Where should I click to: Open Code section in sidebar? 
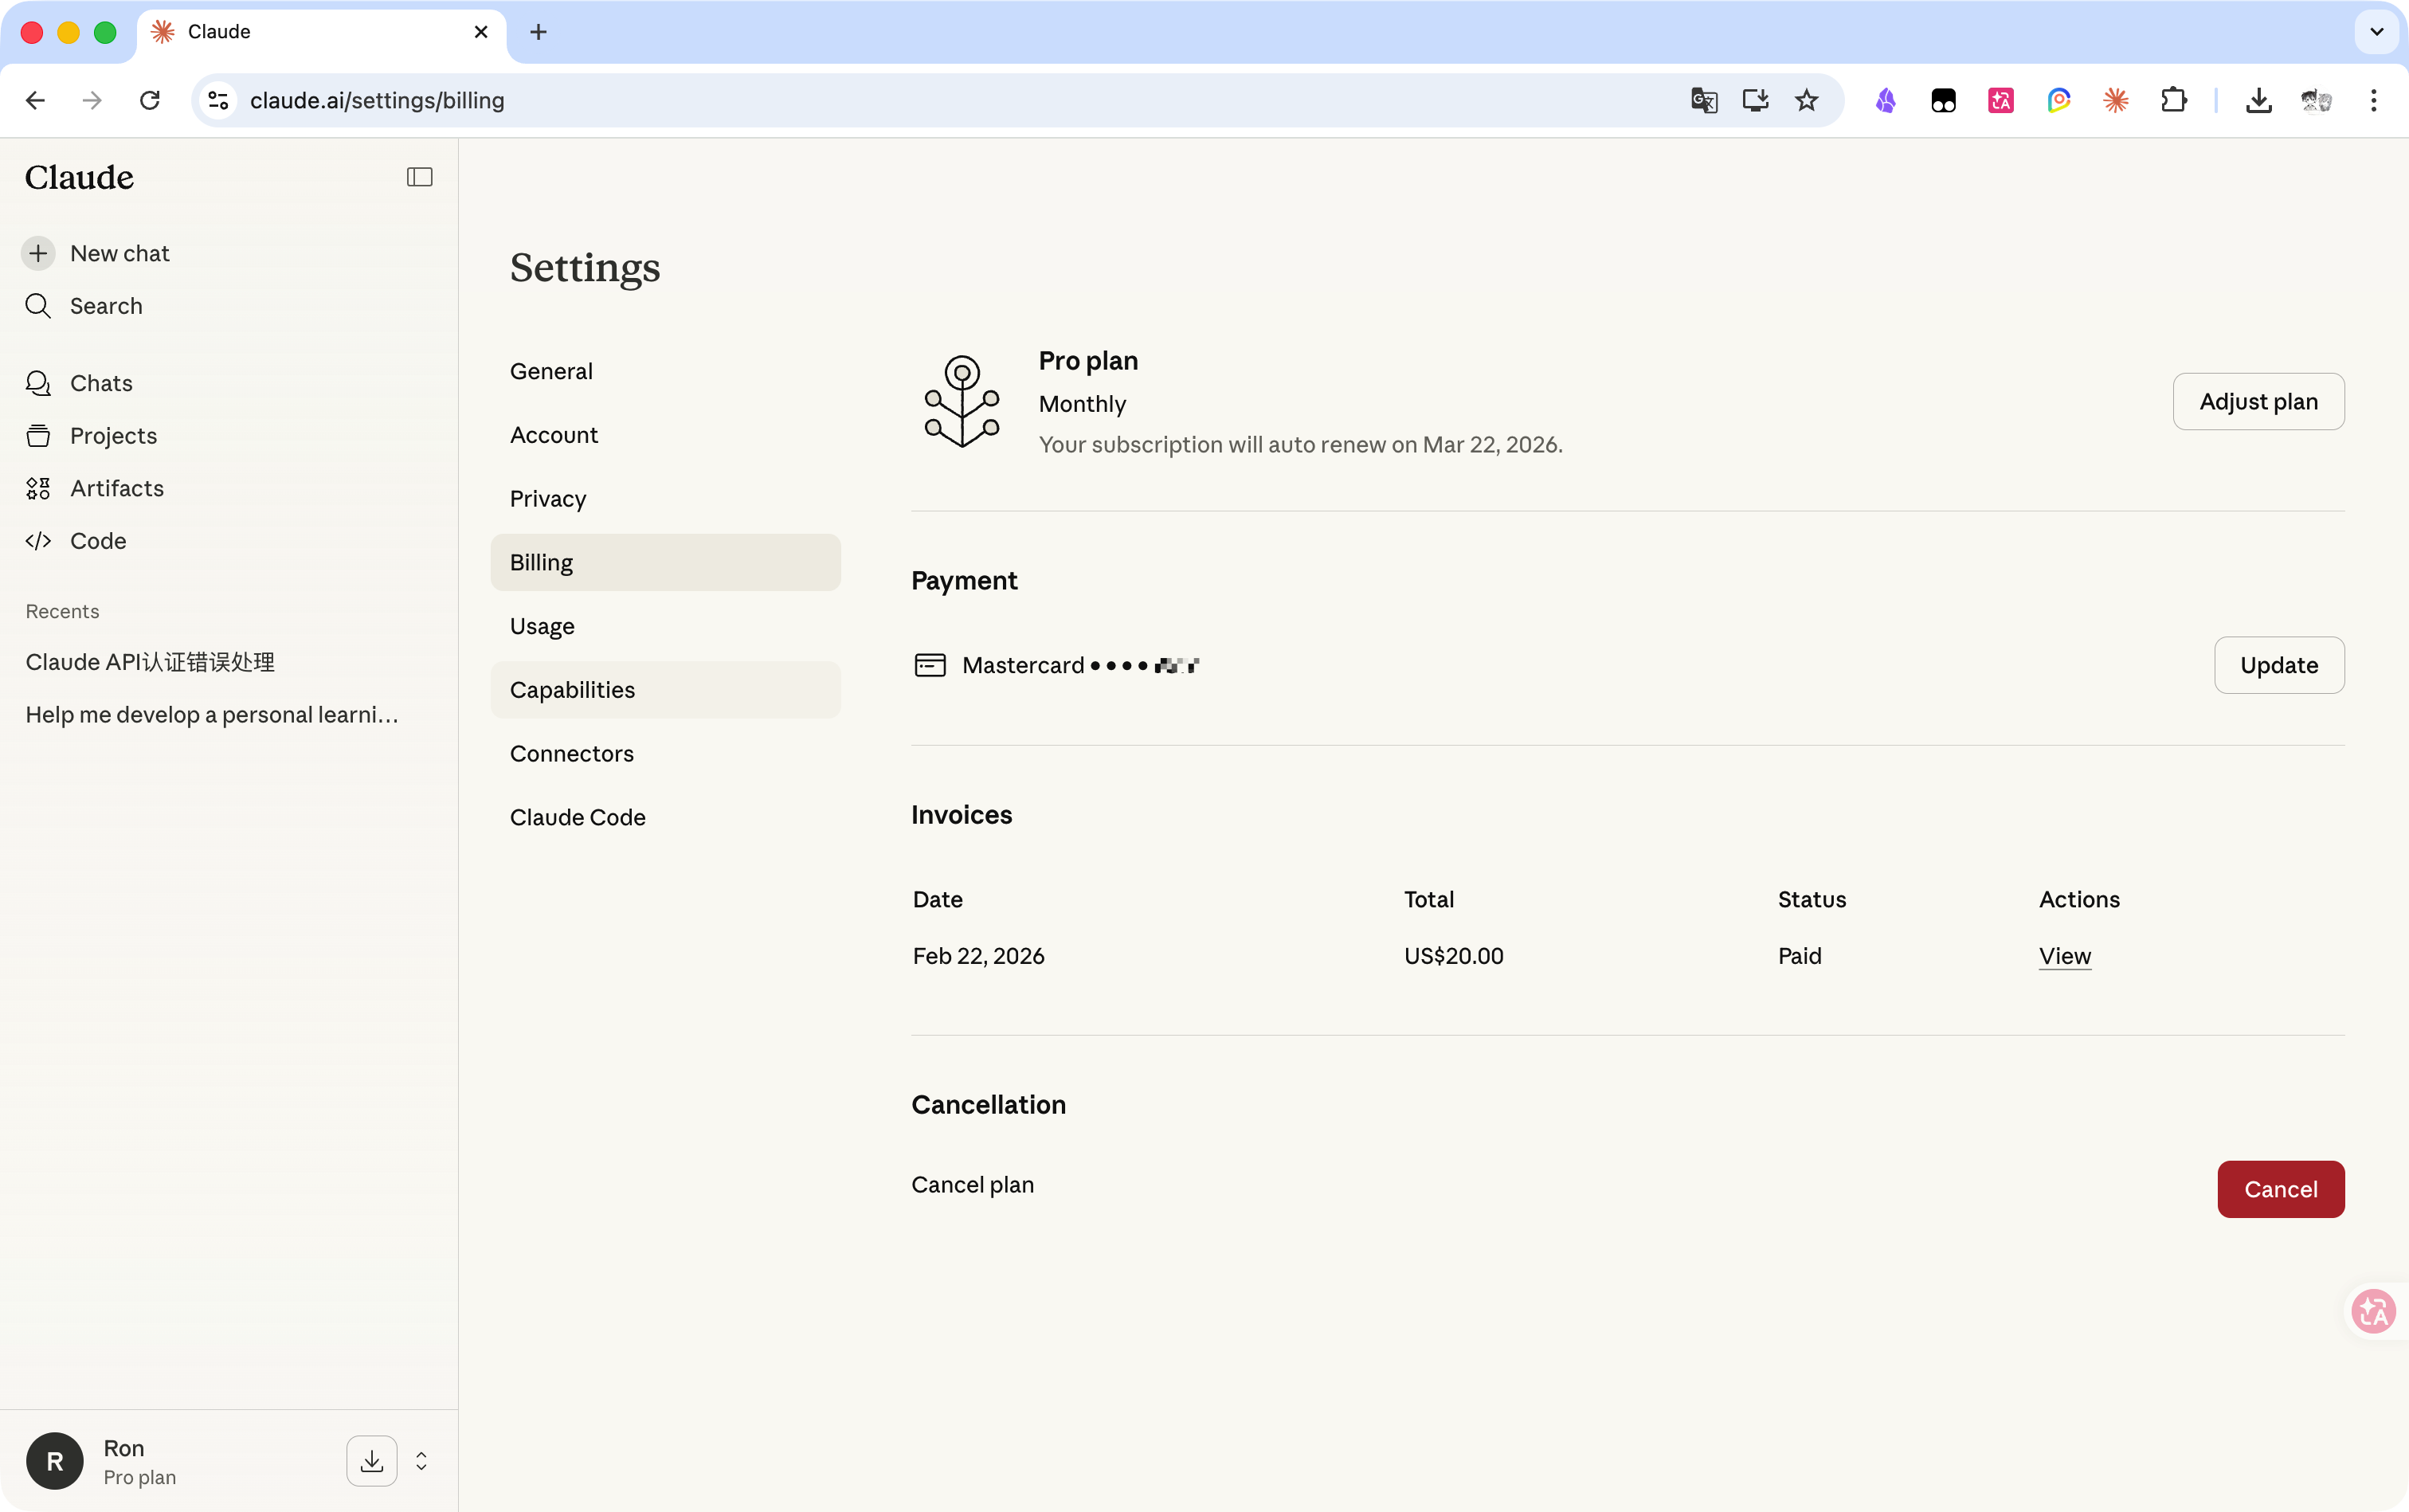76,541
